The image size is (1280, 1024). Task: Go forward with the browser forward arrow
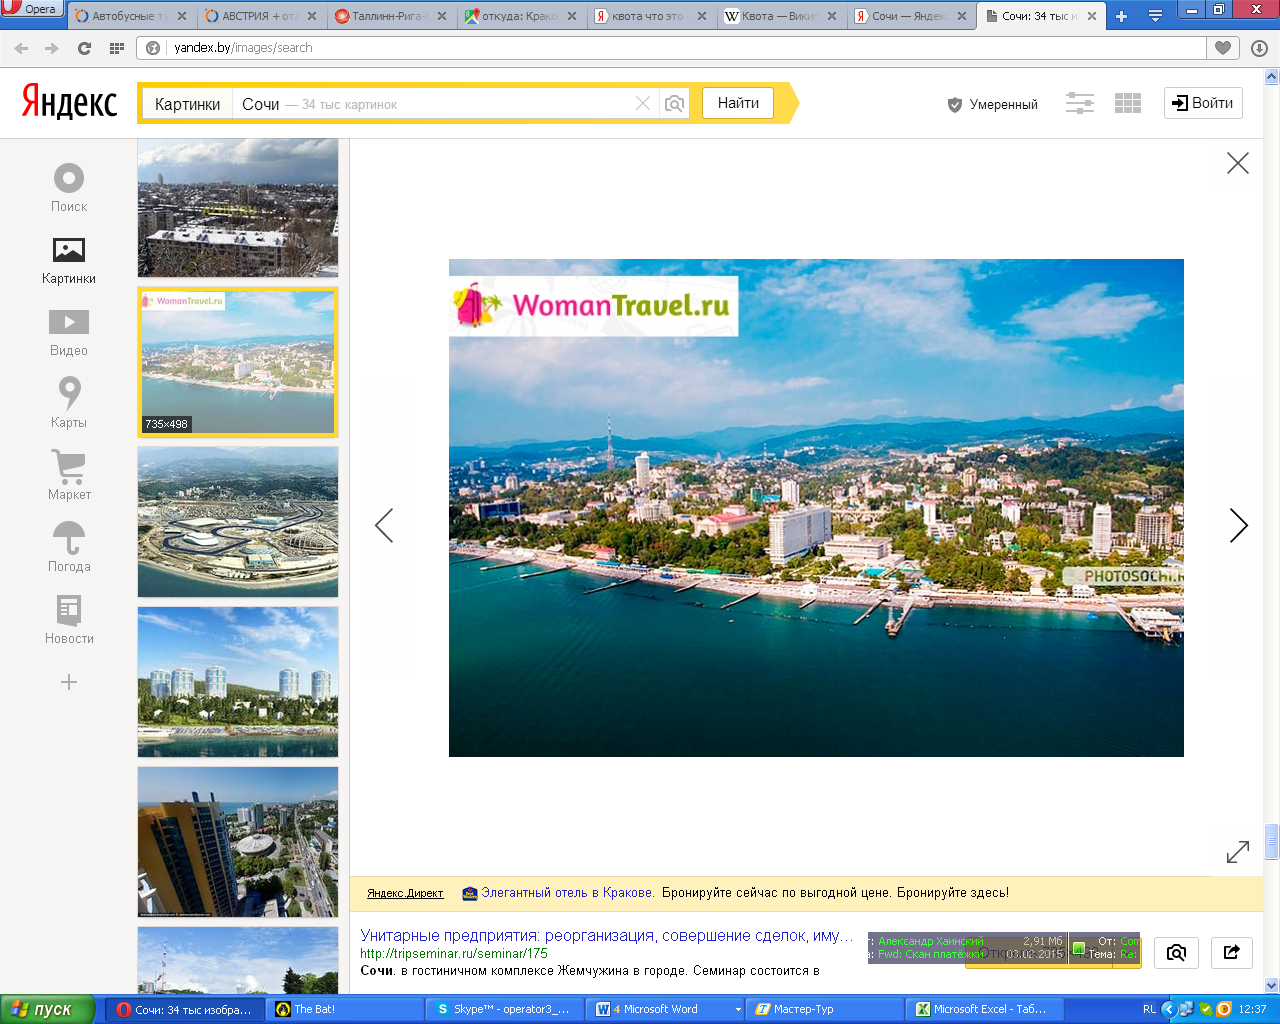coord(52,48)
